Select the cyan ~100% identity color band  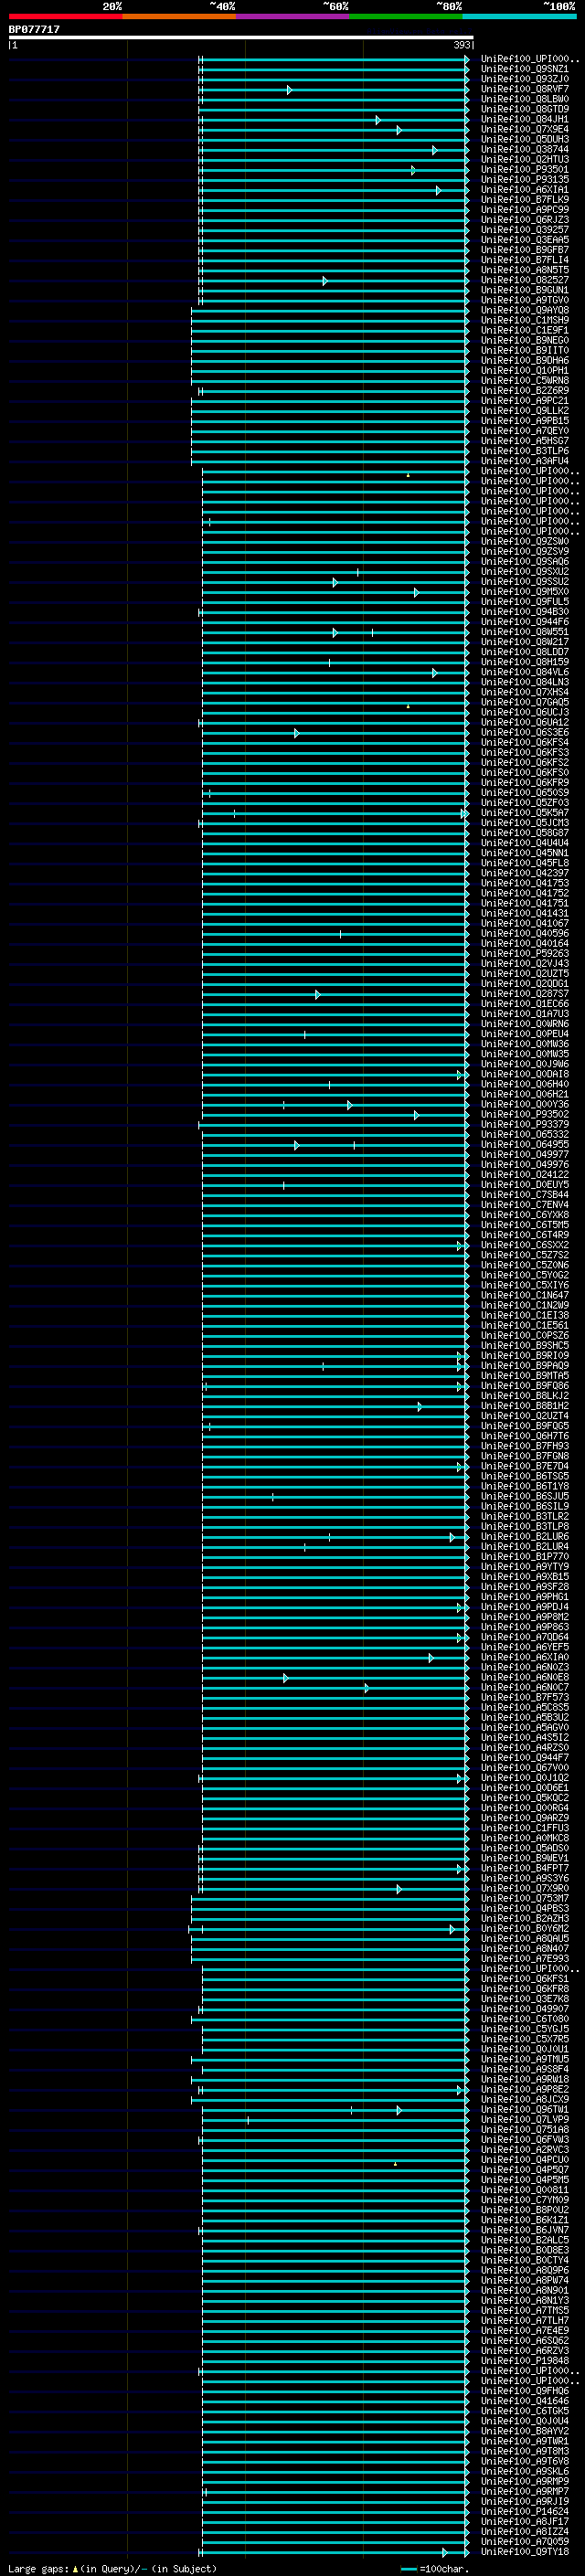coord(520,16)
